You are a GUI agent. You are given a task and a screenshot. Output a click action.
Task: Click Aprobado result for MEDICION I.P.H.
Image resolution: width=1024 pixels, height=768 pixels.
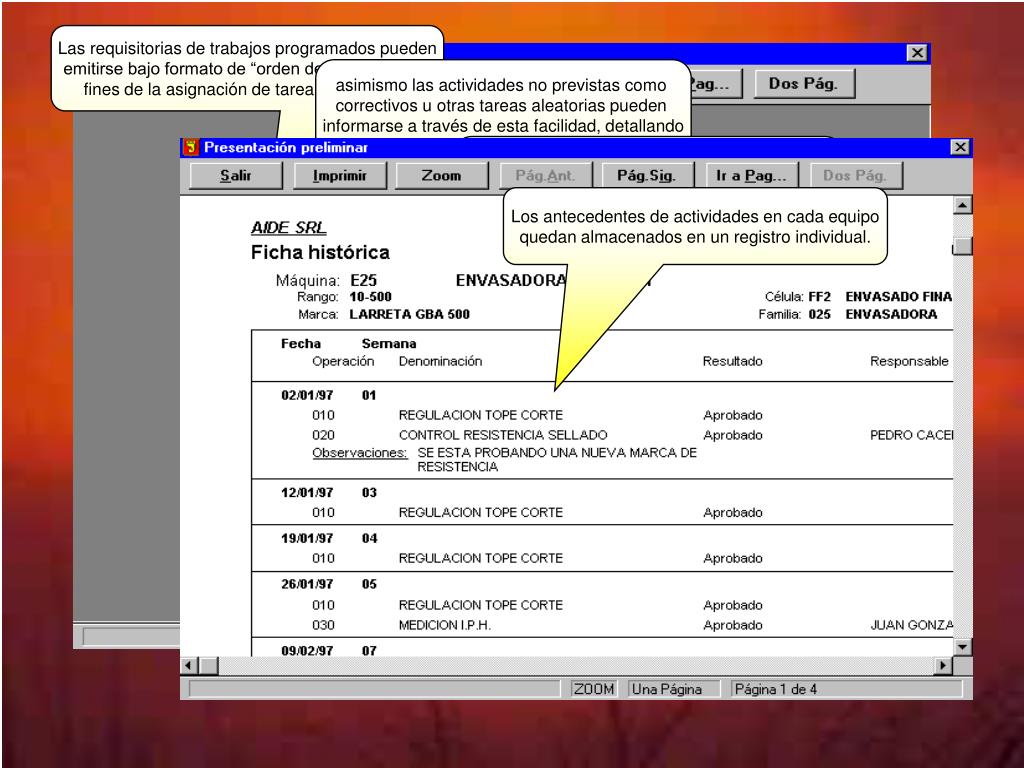(x=733, y=626)
